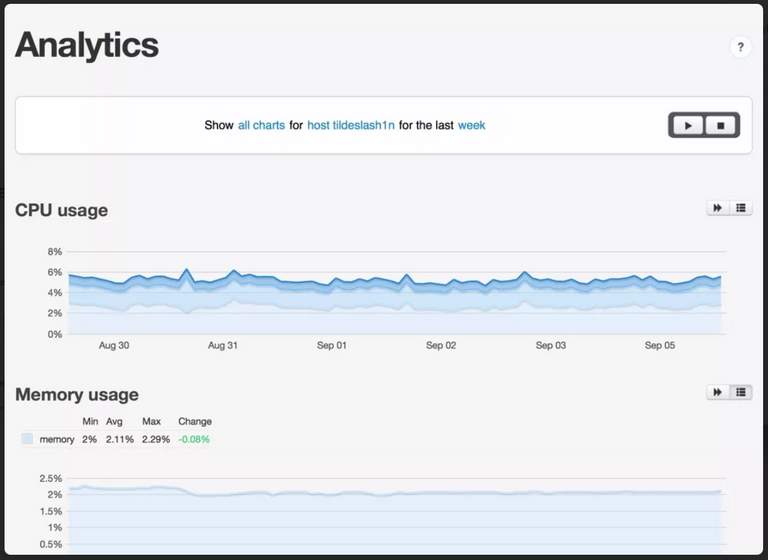Click Aug 31 on the CPU chart axis

pyautogui.click(x=222, y=345)
